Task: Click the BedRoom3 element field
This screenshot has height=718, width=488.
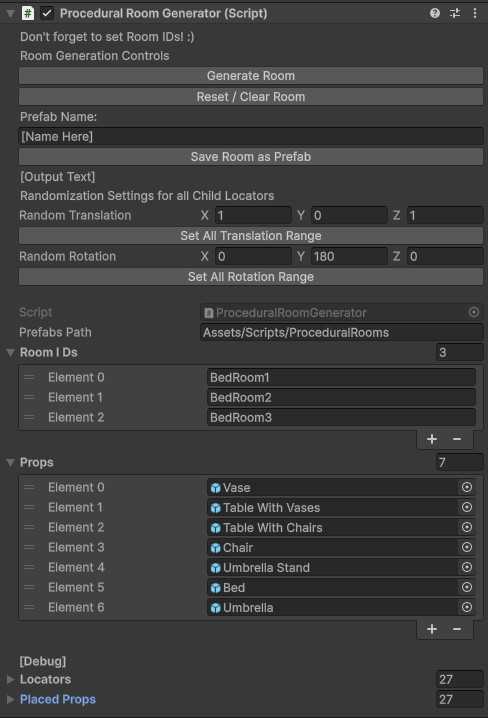Action: [x=341, y=417]
